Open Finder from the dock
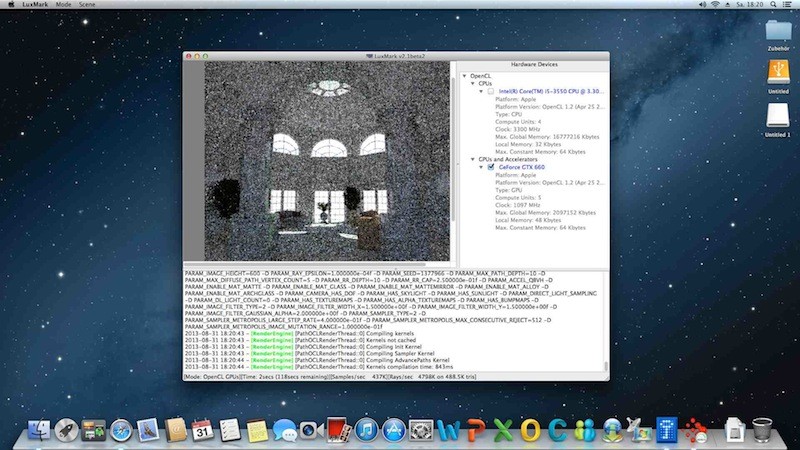Viewport: 800px width, 450px height. coord(40,431)
